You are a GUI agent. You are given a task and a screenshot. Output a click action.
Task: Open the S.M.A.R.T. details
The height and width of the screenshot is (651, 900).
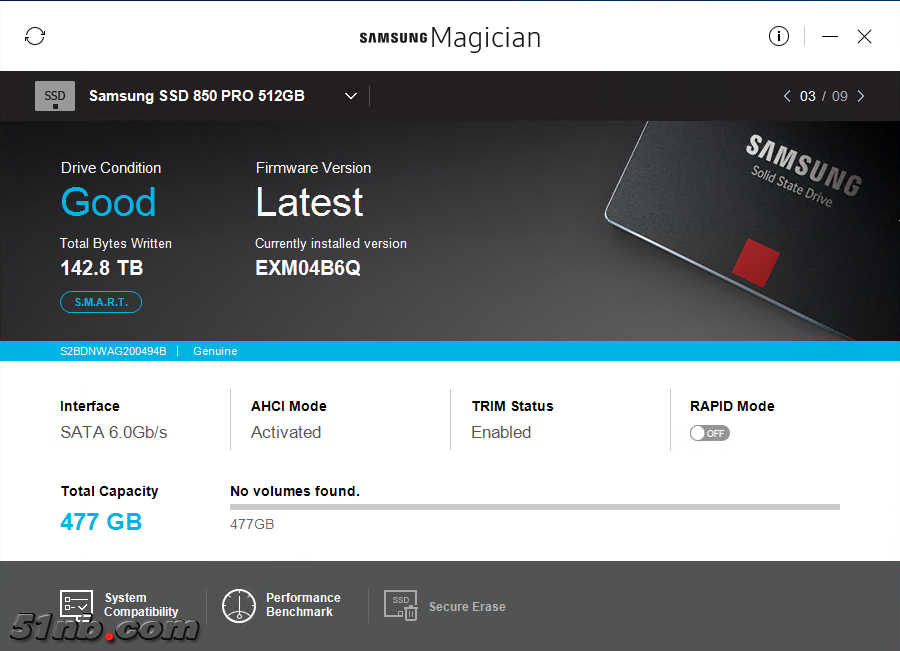[101, 302]
